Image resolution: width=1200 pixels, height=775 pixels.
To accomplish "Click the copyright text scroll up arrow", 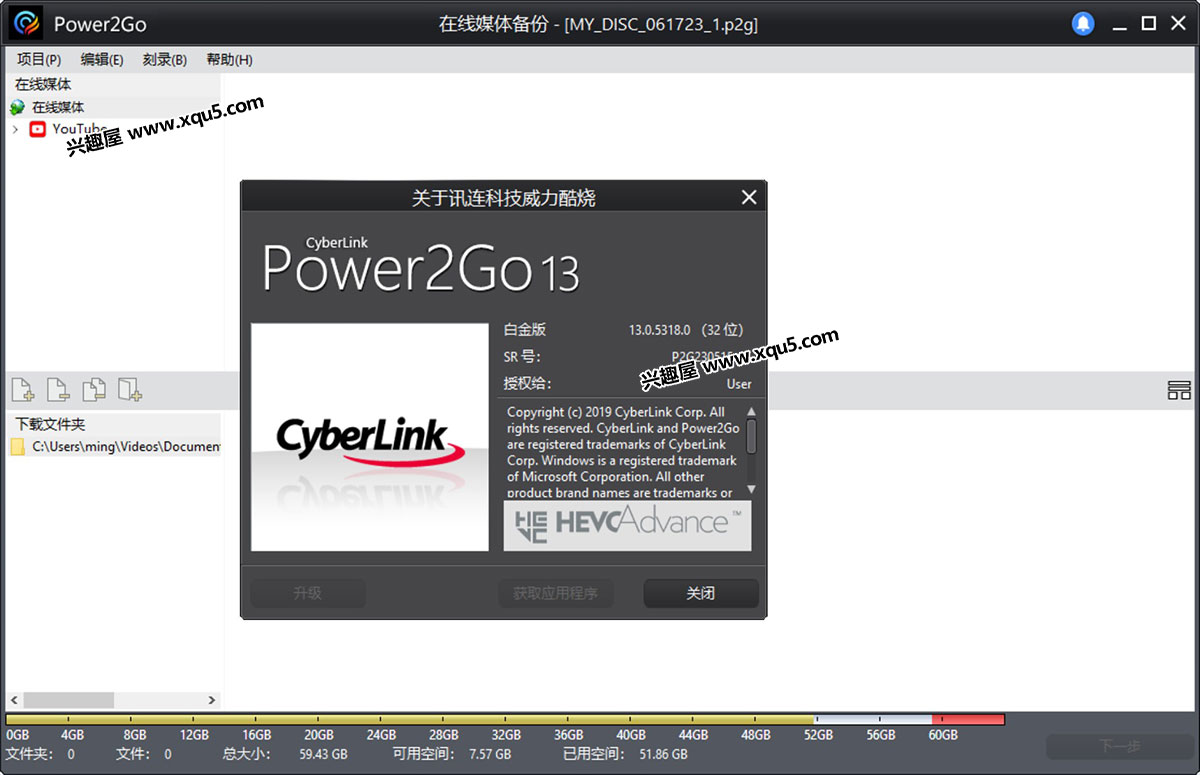I will click(x=751, y=411).
